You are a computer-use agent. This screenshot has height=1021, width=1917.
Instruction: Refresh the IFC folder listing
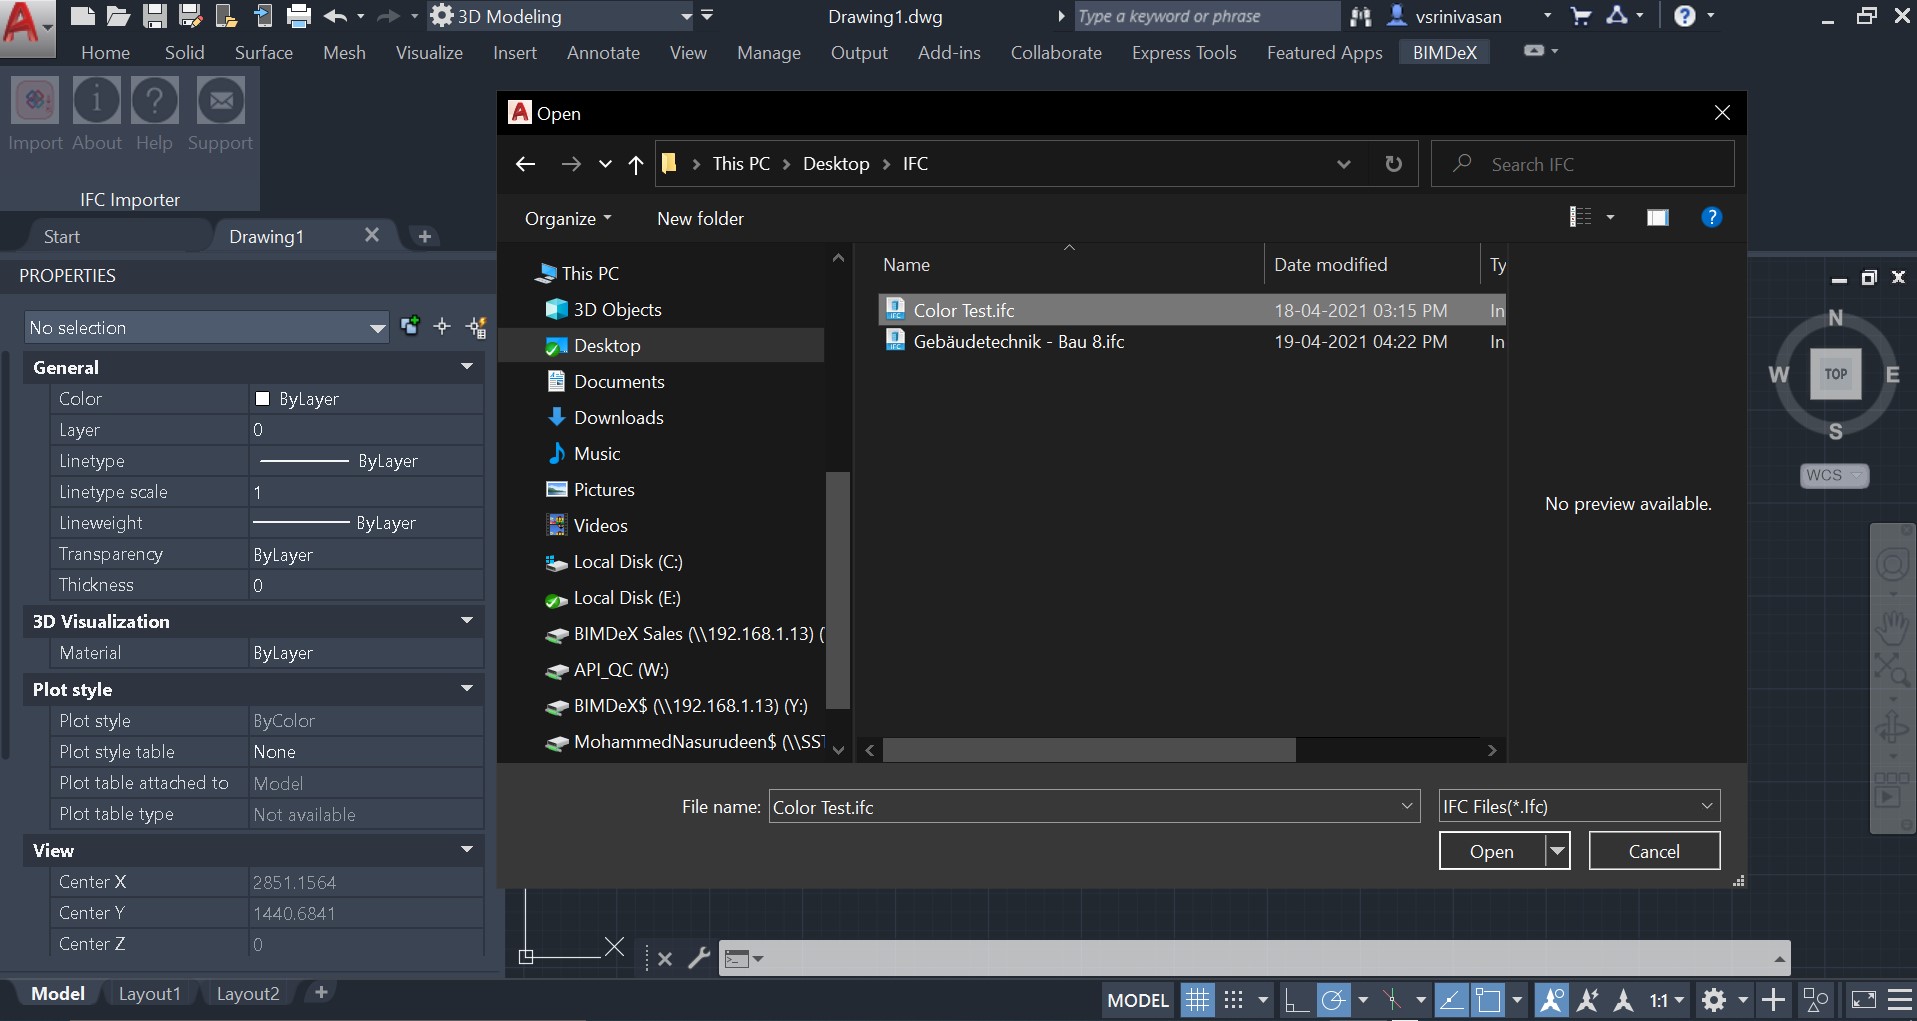point(1393,164)
